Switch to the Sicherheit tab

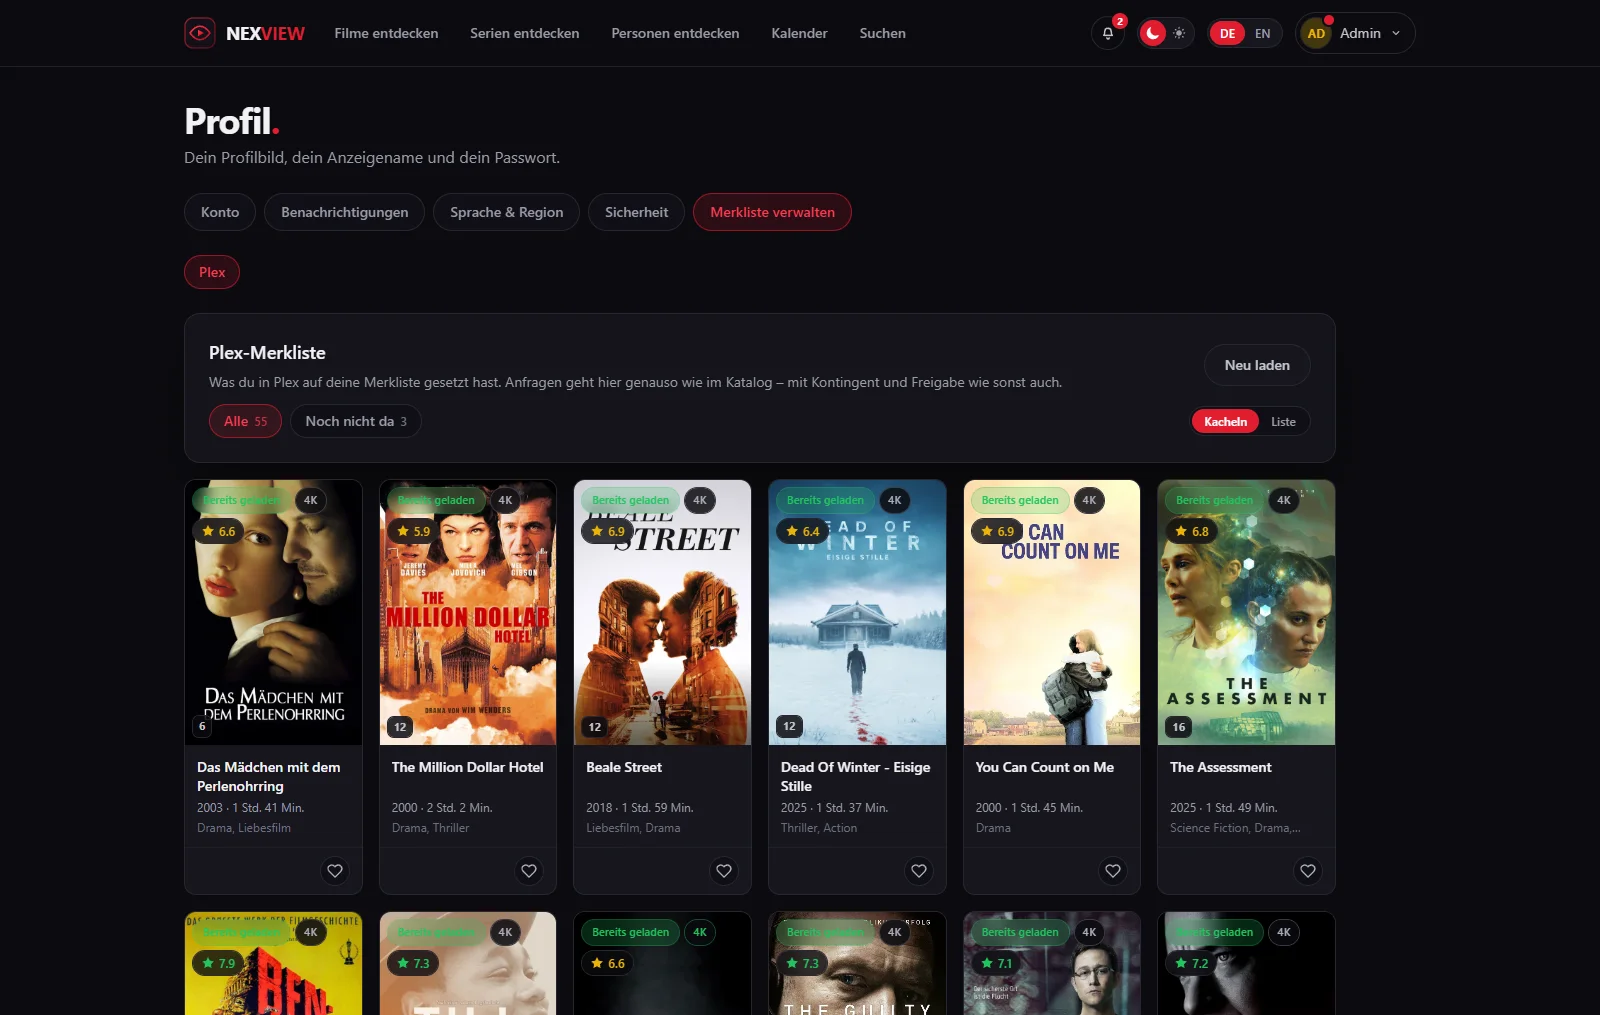[x=636, y=212]
